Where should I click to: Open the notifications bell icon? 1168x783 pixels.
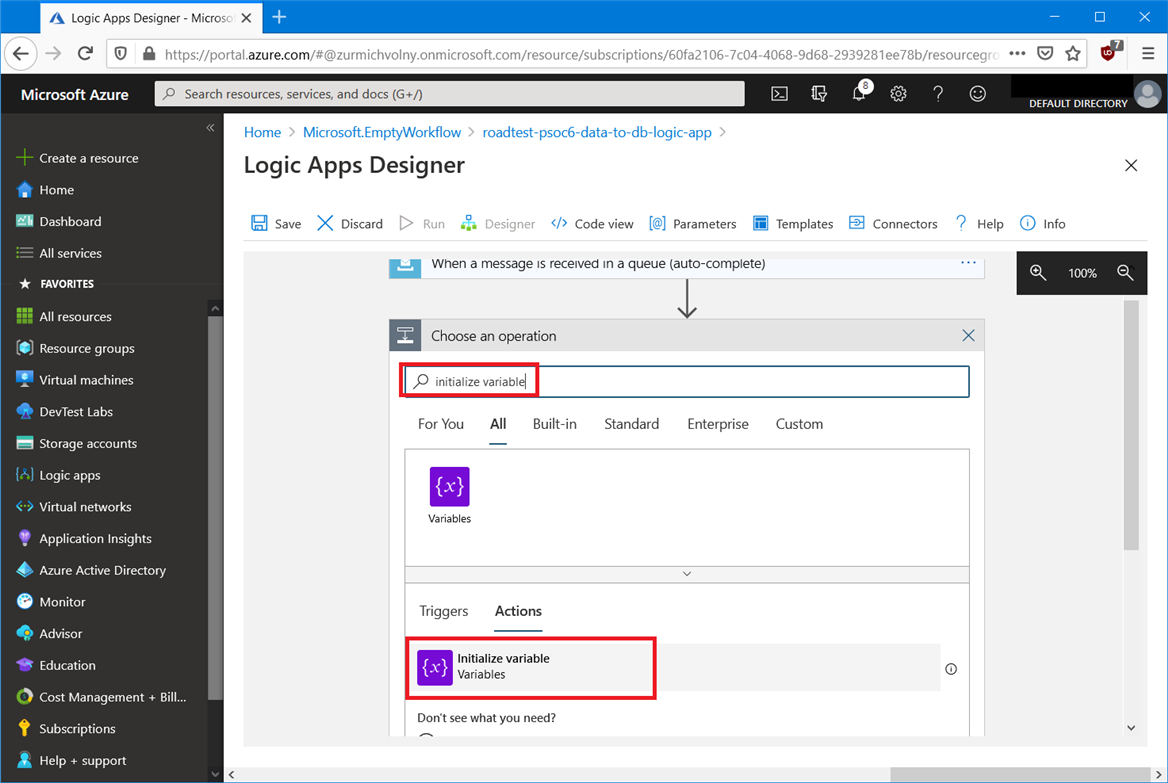[858, 94]
